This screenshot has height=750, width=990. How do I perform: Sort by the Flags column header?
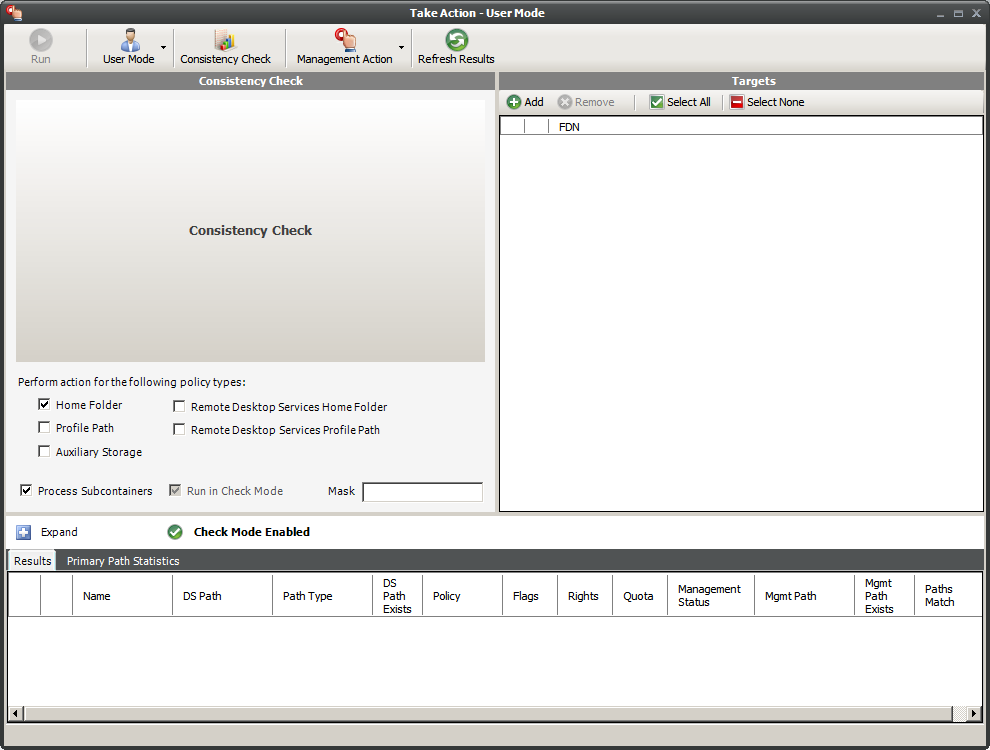coord(530,596)
